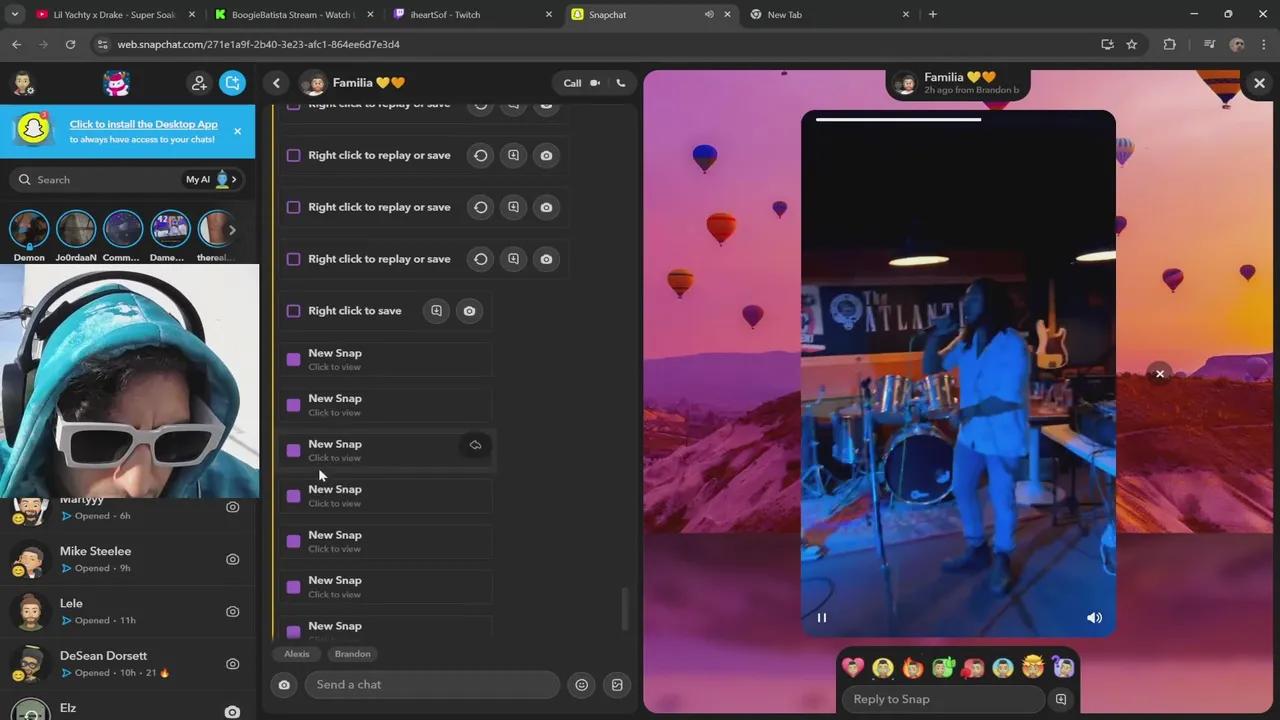View Demon's story thumbnail
Viewport: 1280px width, 720px height.
coord(29,229)
